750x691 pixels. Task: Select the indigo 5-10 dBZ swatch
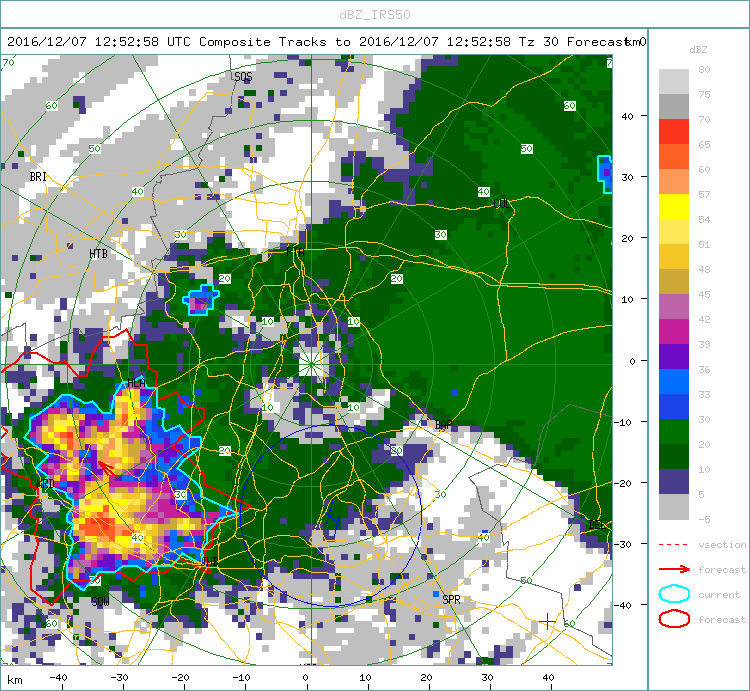coord(673,481)
